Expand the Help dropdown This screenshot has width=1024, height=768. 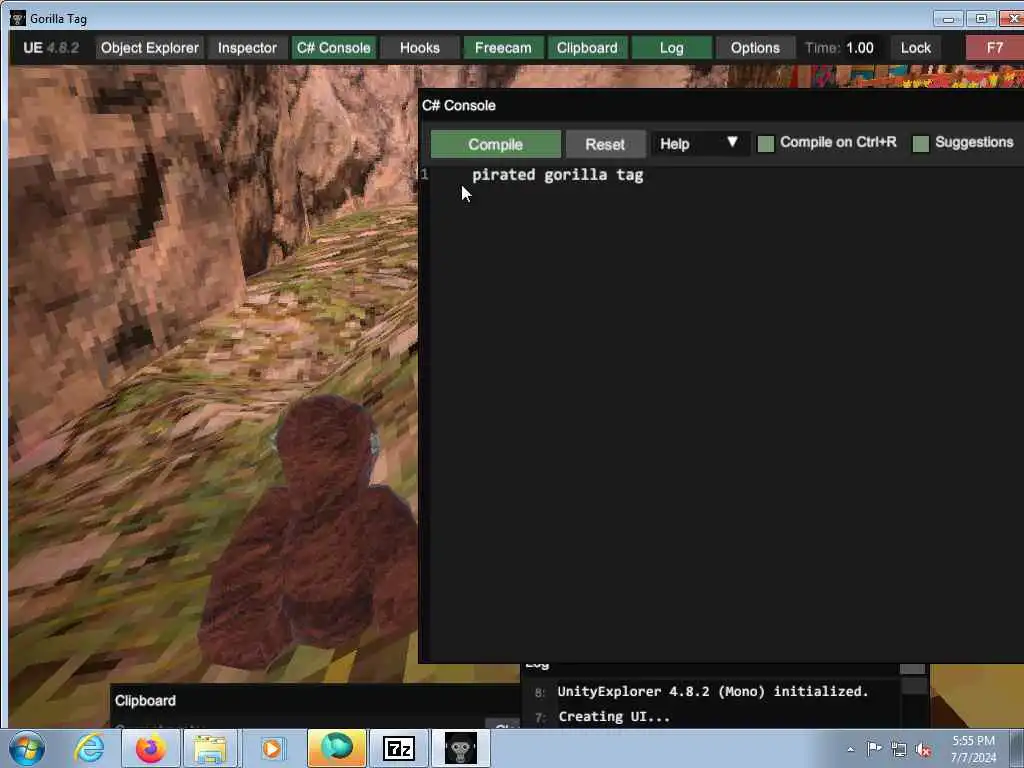coord(699,144)
